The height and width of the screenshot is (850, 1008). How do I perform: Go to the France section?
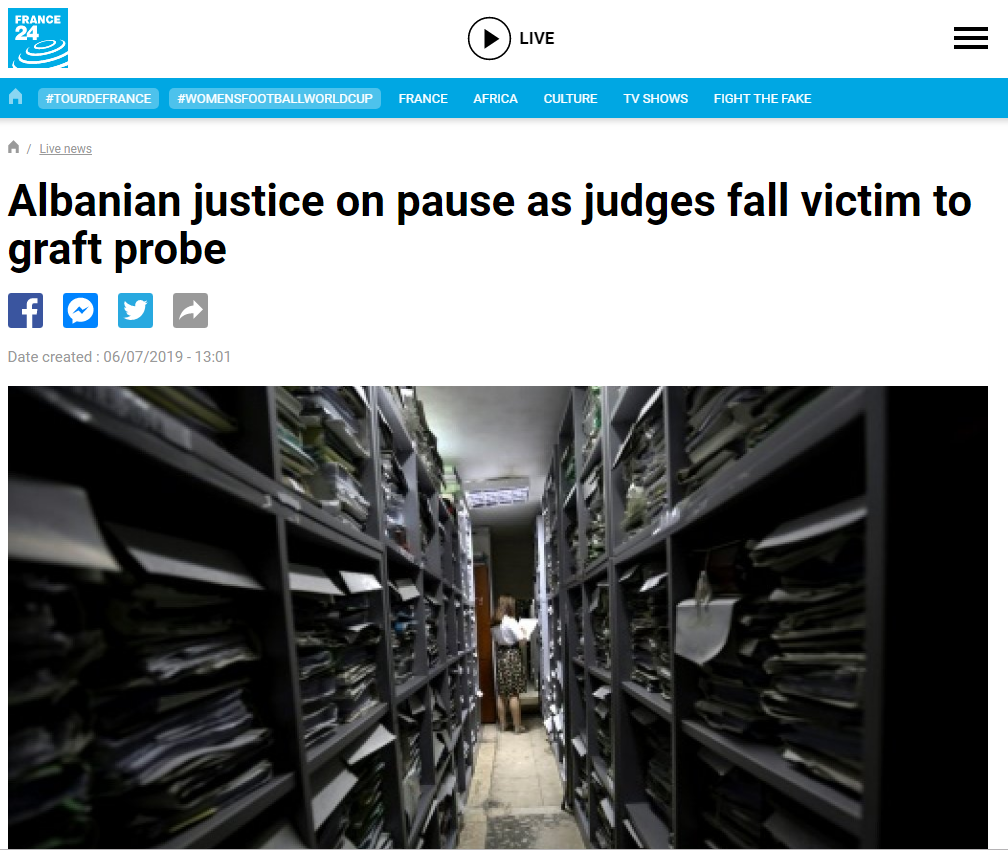tap(423, 98)
